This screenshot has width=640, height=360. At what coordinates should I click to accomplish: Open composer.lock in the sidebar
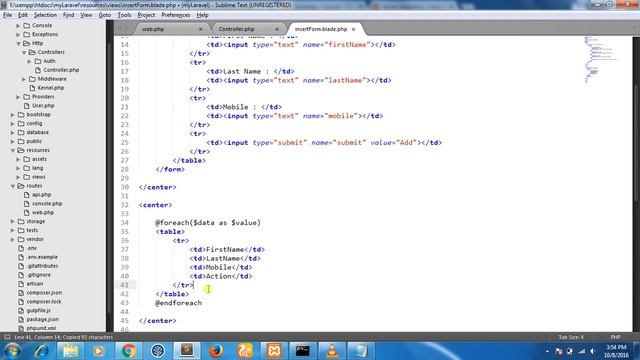(x=44, y=302)
